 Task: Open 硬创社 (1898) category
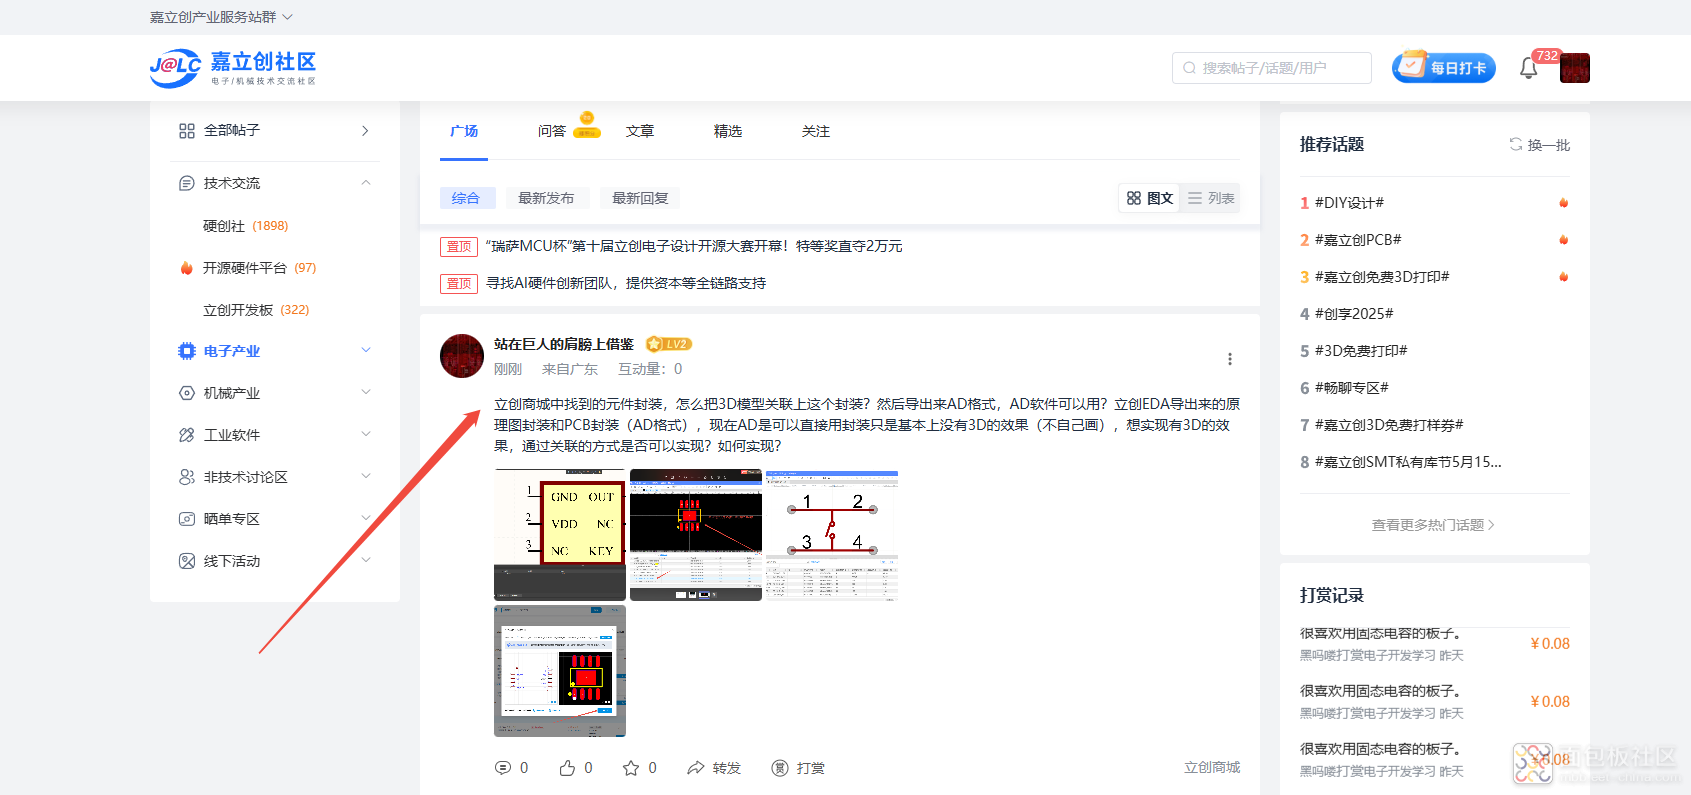pyautogui.click(x=245, y=226)
